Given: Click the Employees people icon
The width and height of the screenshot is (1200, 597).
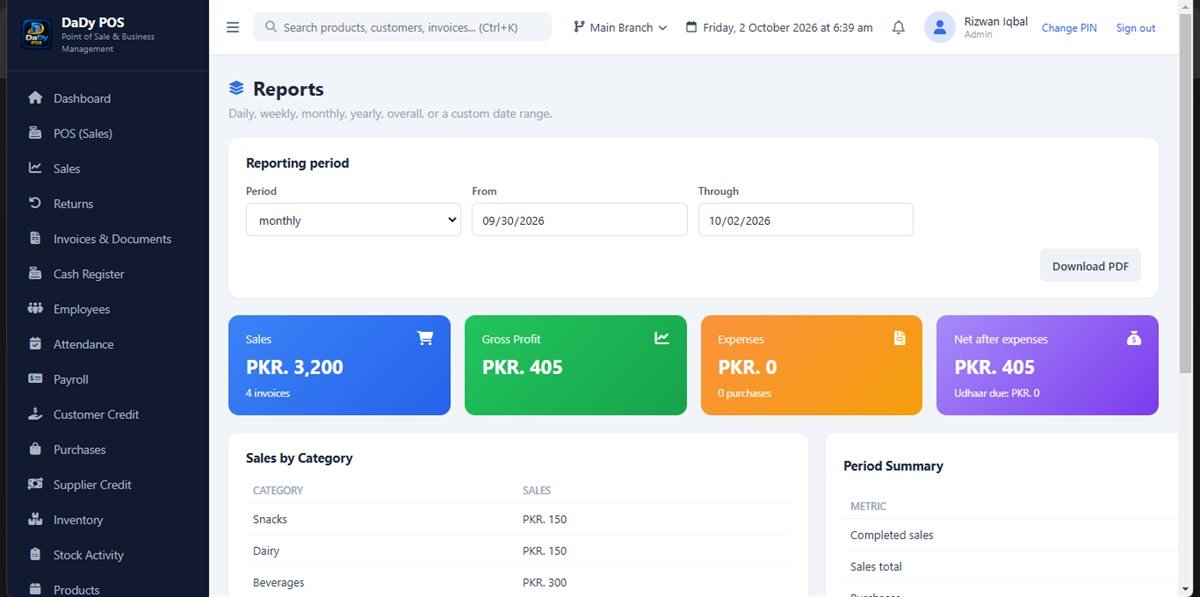Looking at the screenshot, I should (36, 308).
